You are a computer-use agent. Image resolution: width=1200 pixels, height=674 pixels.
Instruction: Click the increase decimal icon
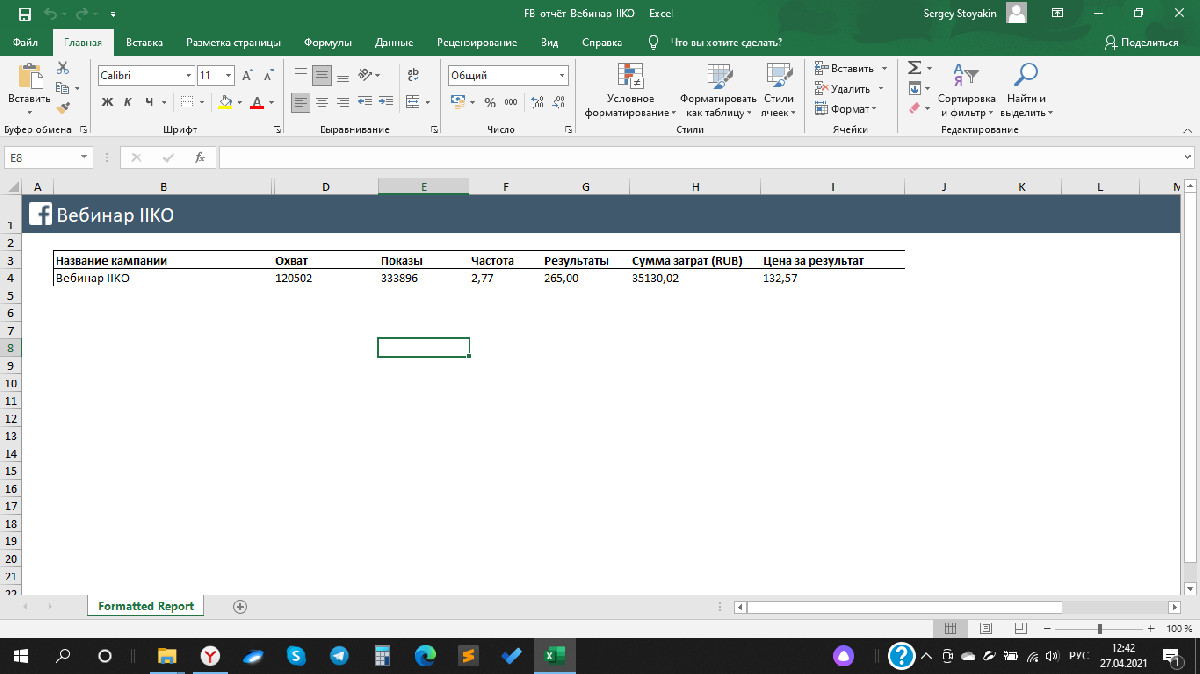[538, 102]
